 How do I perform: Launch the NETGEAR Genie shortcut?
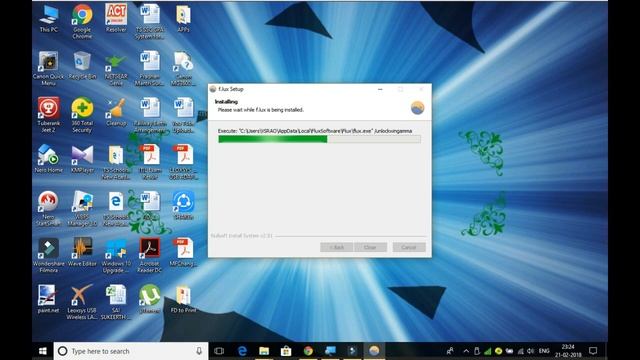tap(116, 70)
